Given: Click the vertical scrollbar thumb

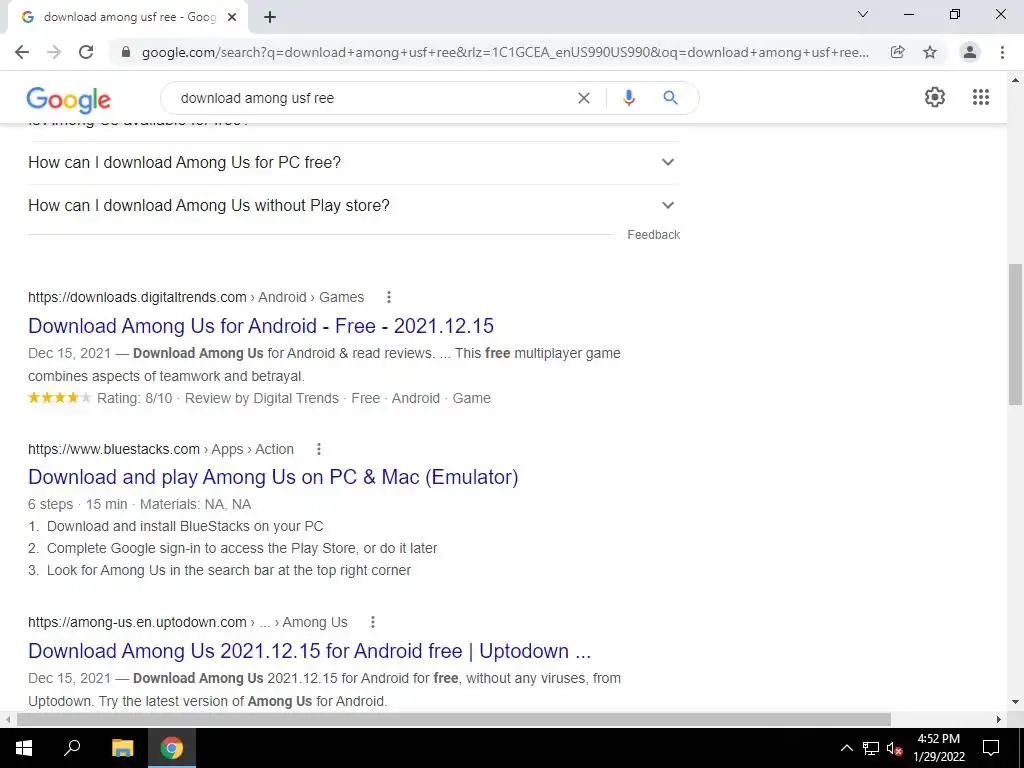Looking at the screenshot, I should coord(1015,334).
